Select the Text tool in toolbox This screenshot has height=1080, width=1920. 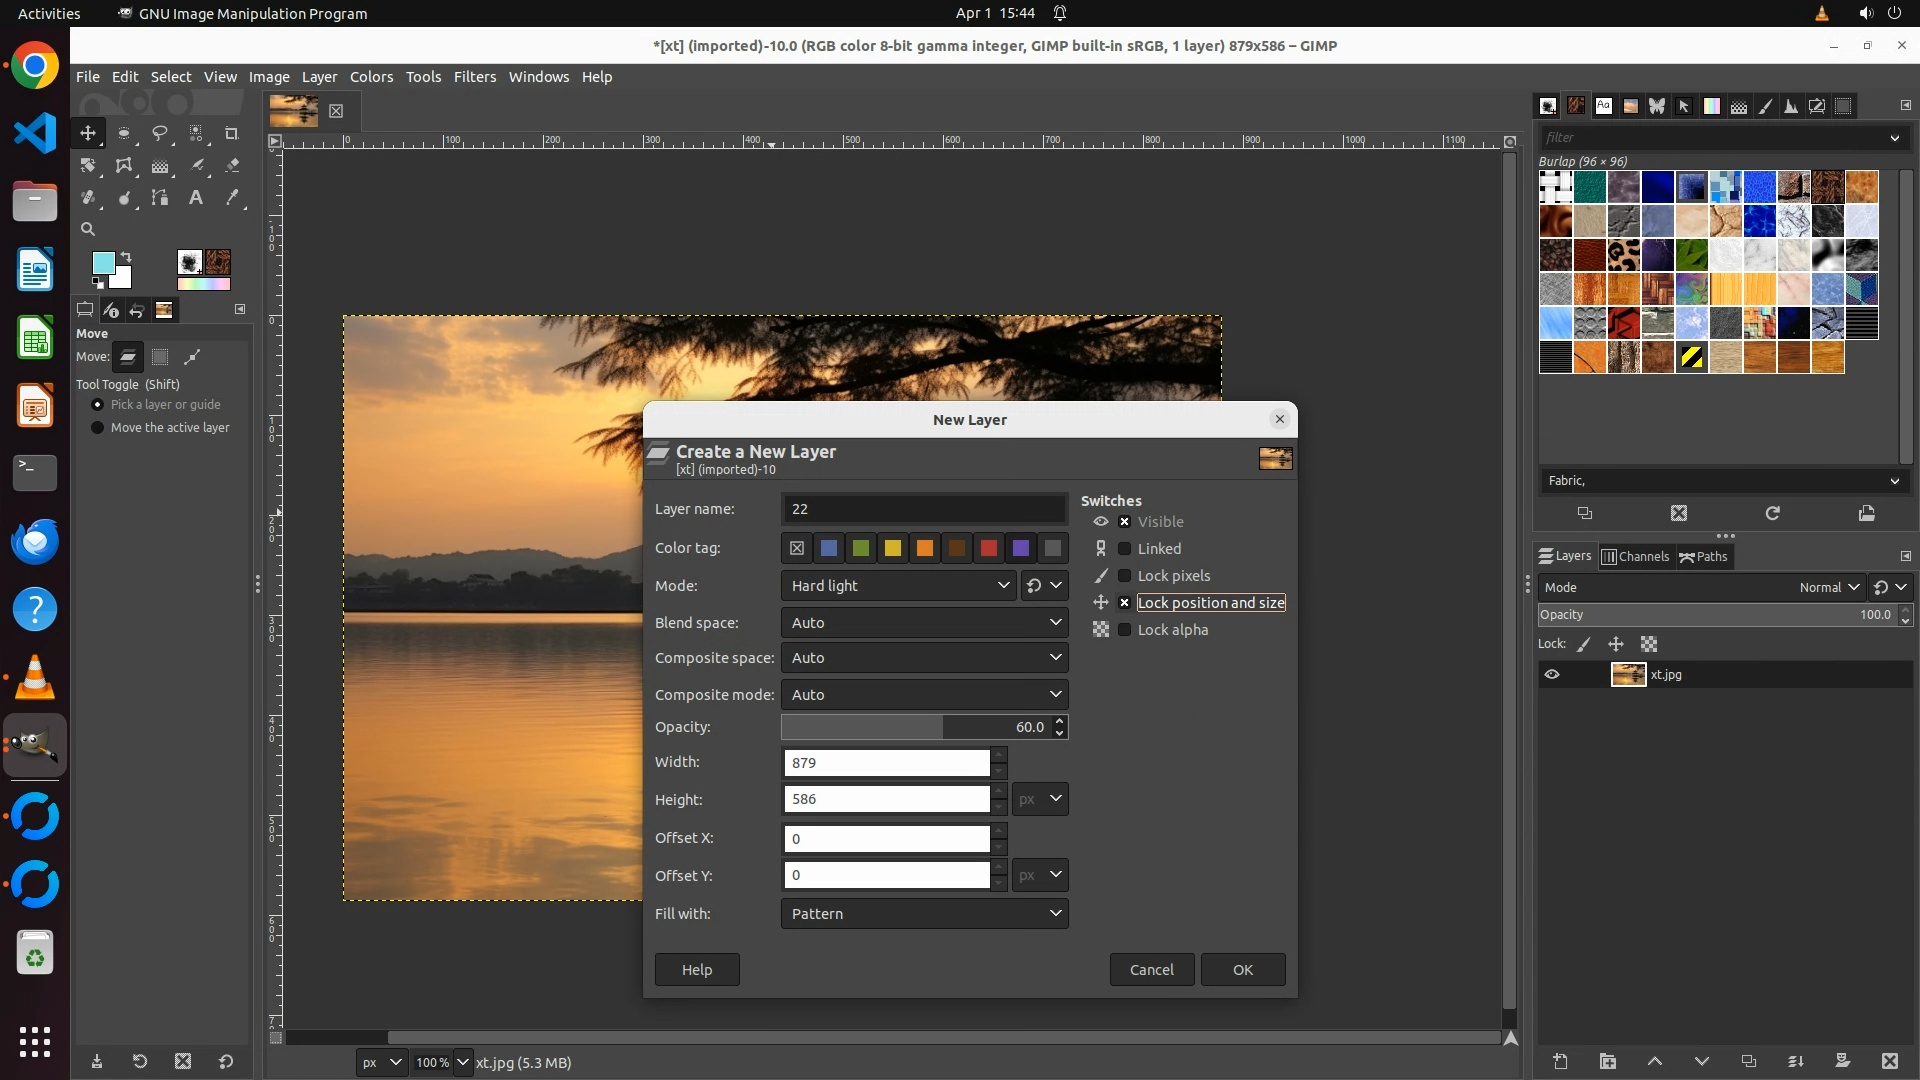click(x=196, y=198)
